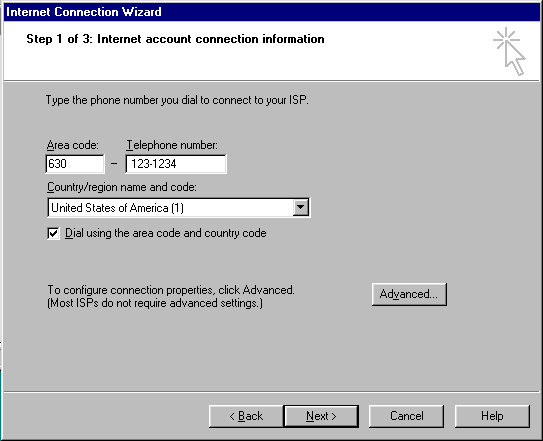
Task: Click the dash between area code and number
Action: click(x=114, y=164)
